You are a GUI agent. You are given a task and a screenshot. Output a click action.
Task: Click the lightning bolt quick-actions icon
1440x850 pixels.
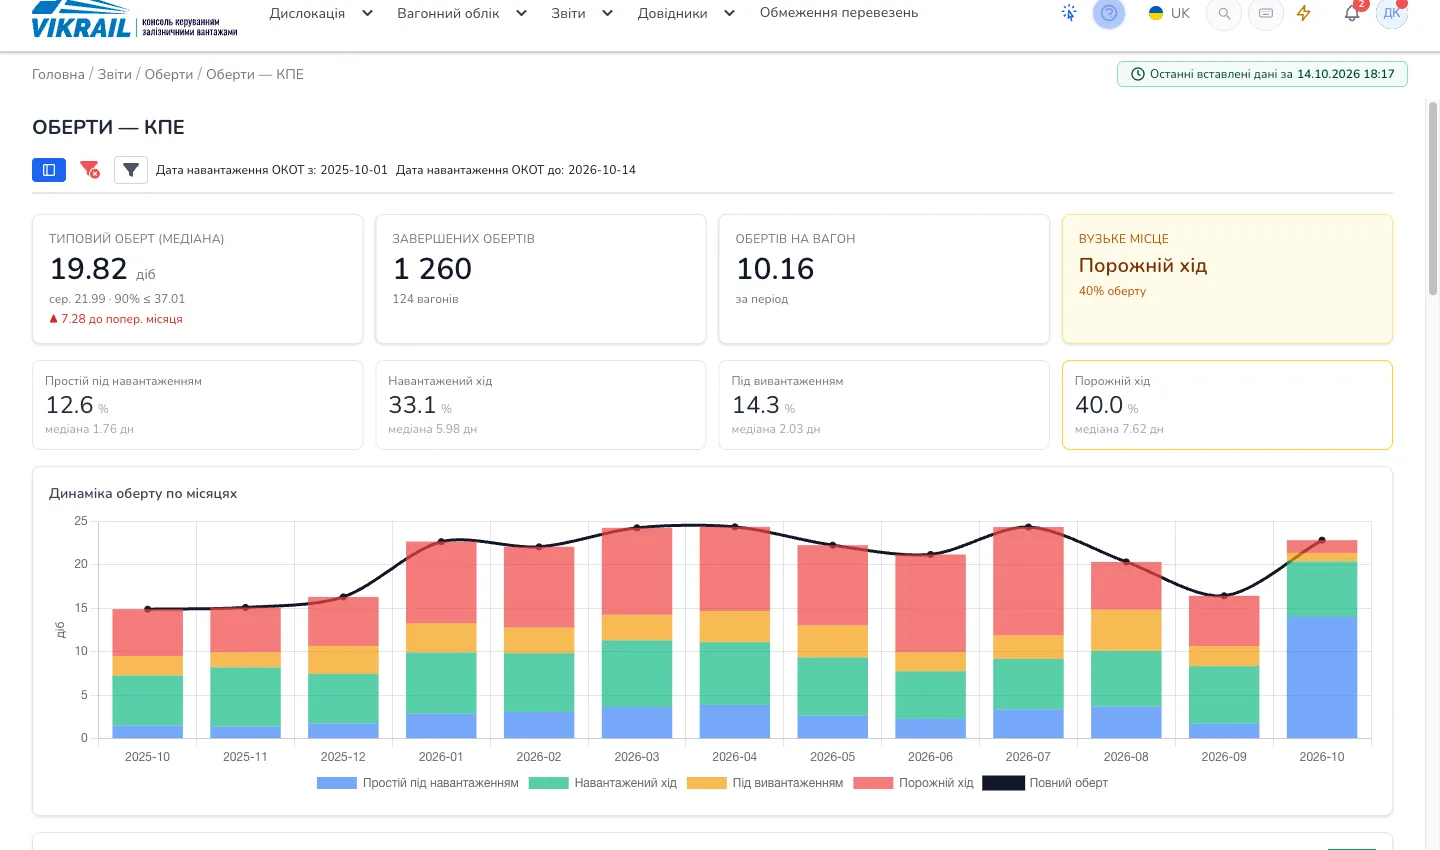tap(1304, 13)
